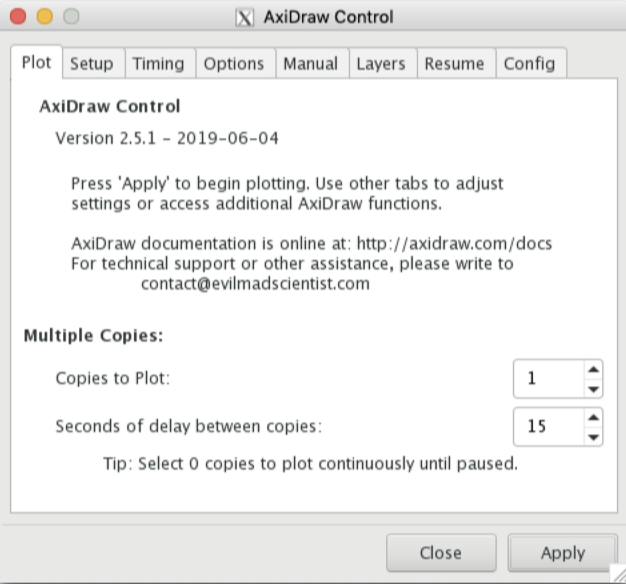Select the Manual tab
This screenshot has width=626, height=584.
click(310, 63)
